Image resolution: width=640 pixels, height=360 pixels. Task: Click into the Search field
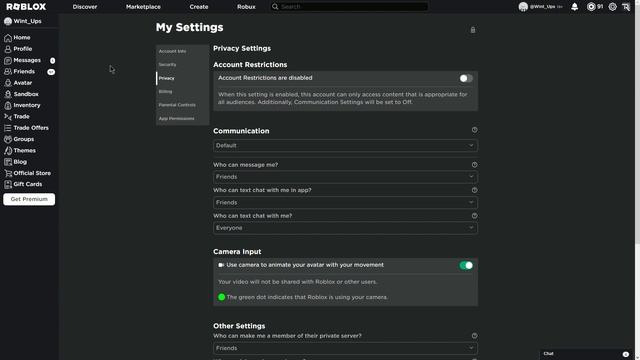click(x=349, y=7)
